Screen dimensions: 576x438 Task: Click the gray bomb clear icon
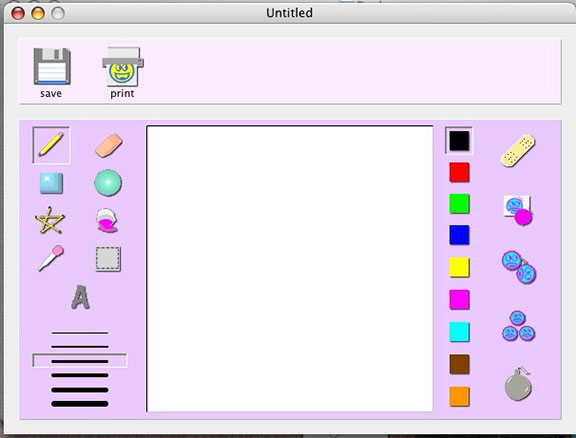point(518,384)
